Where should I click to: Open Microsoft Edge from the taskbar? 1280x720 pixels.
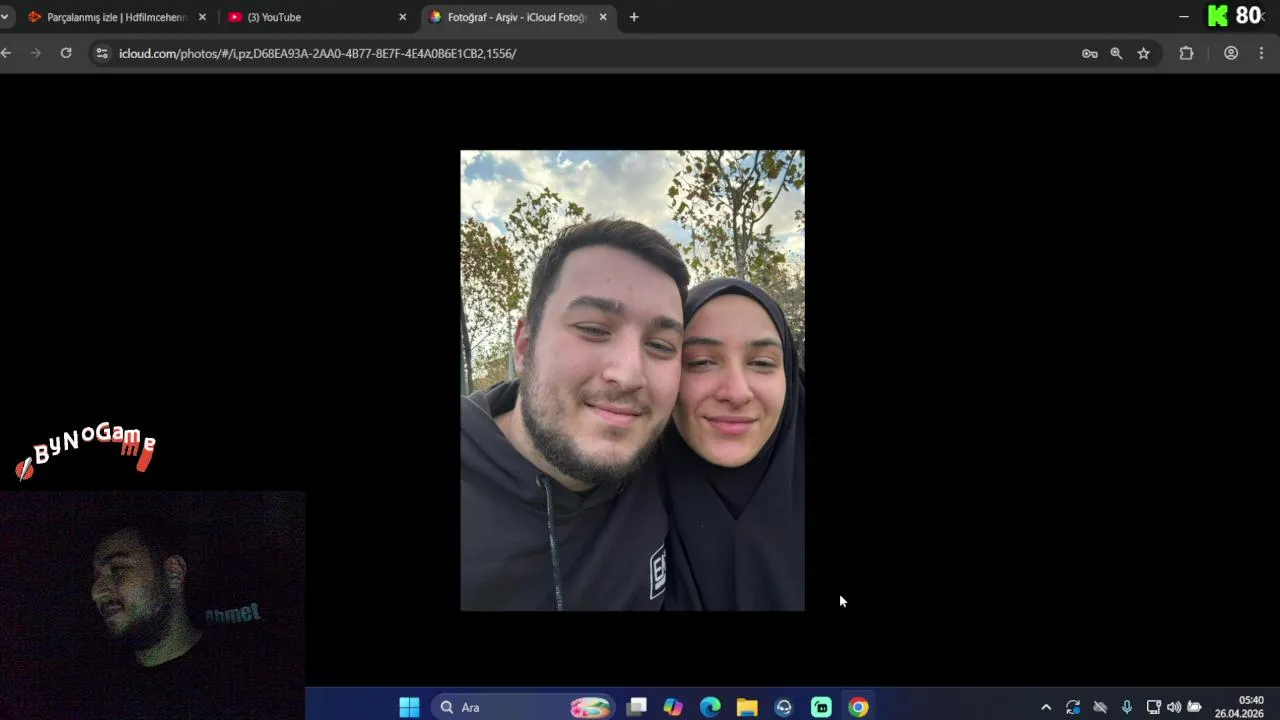(710, 707)
